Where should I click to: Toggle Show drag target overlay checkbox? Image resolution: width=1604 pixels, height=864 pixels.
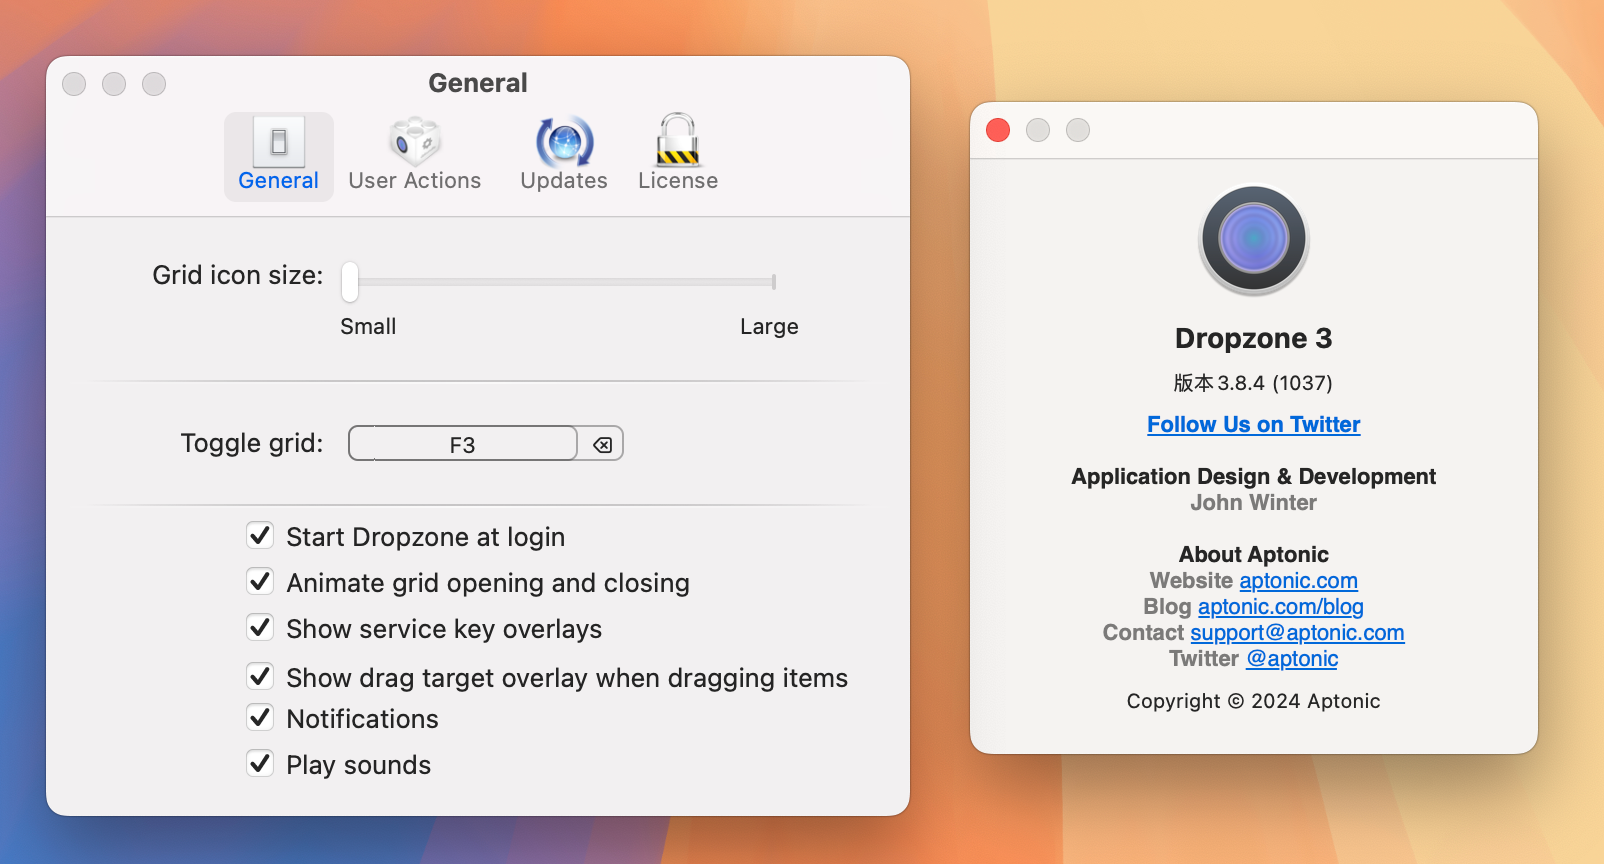point(260,677)
